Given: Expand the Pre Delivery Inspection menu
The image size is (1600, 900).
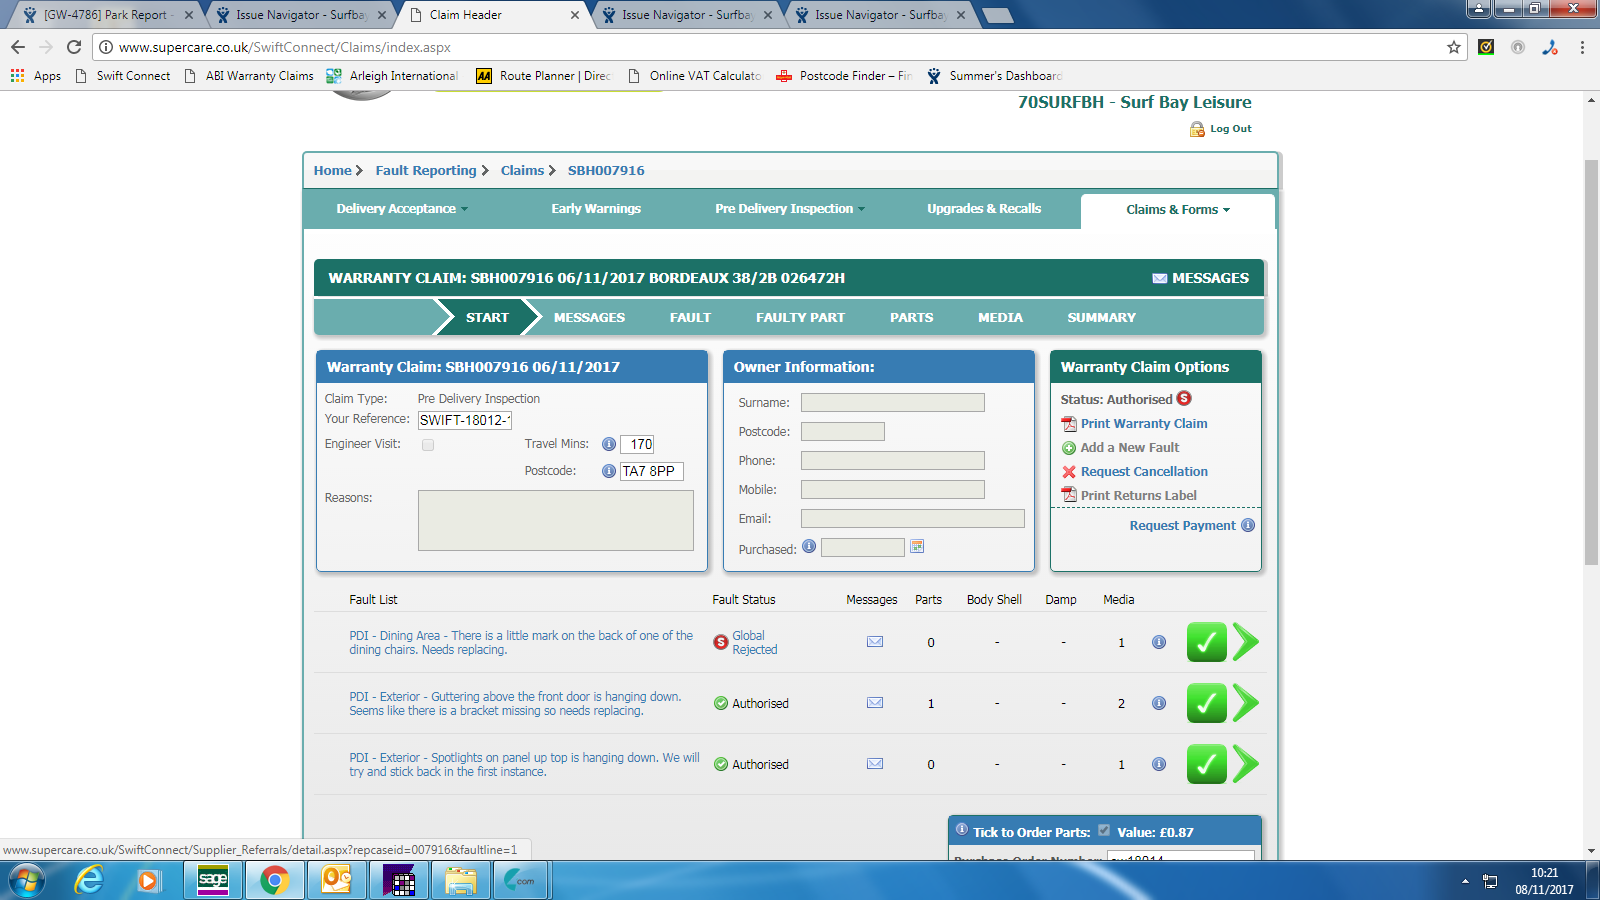Looking at the screenshot, I should 790,209.
